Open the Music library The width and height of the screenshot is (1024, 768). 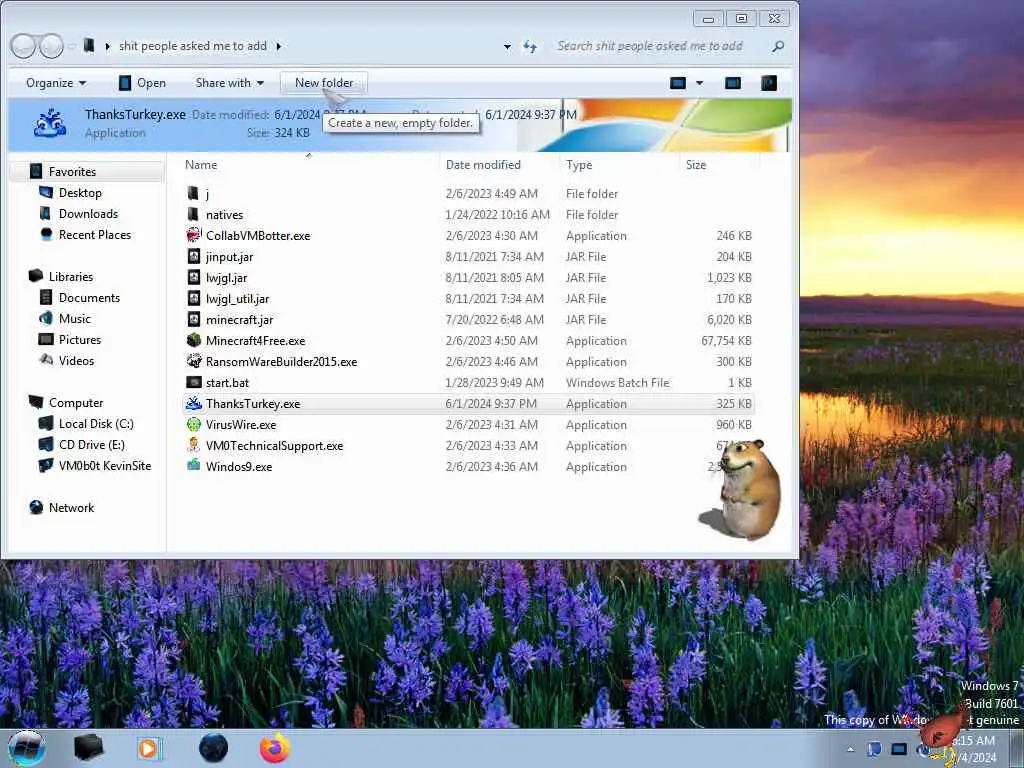74,319
